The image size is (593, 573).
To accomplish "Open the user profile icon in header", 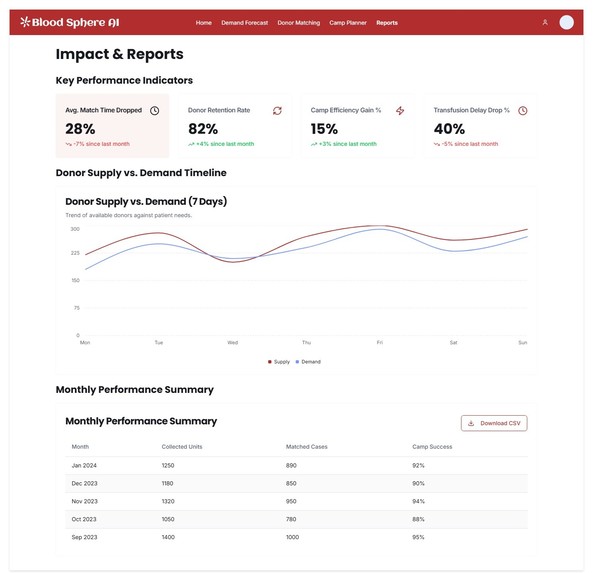I will pos(545,22).
